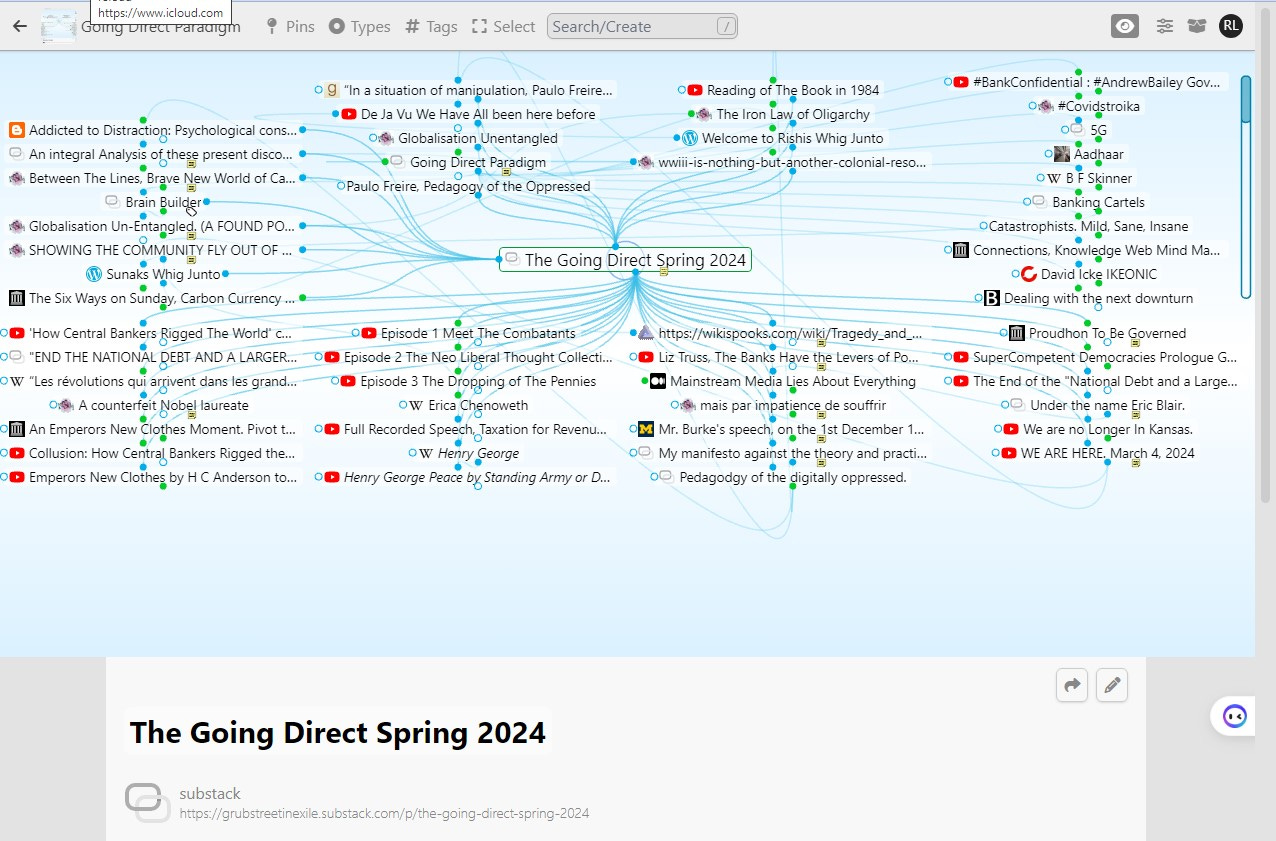This screenshot has width=1276, height=841.
Task: Open the Going Direct Paradigm brain thumbnail
Action: point(59,27)
